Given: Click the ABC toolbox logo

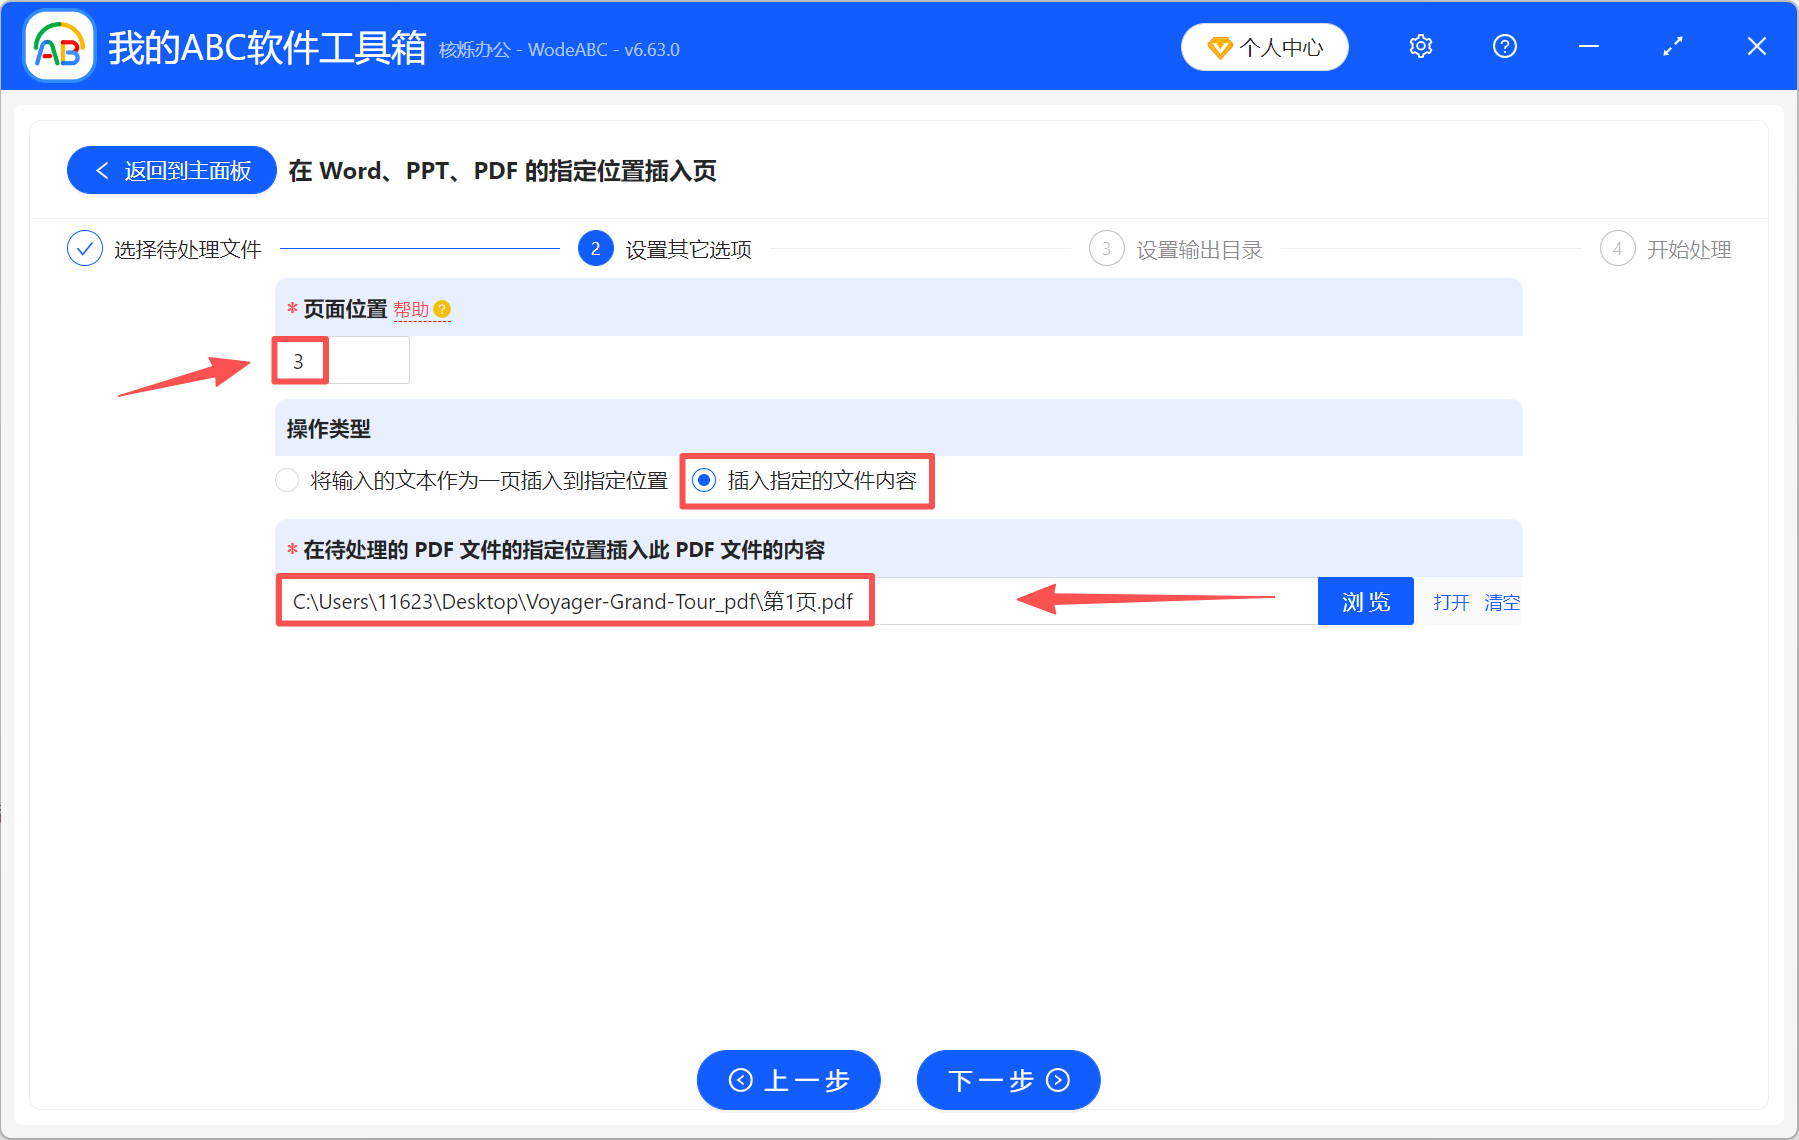Looking at the screenshot, I should 58,46.
